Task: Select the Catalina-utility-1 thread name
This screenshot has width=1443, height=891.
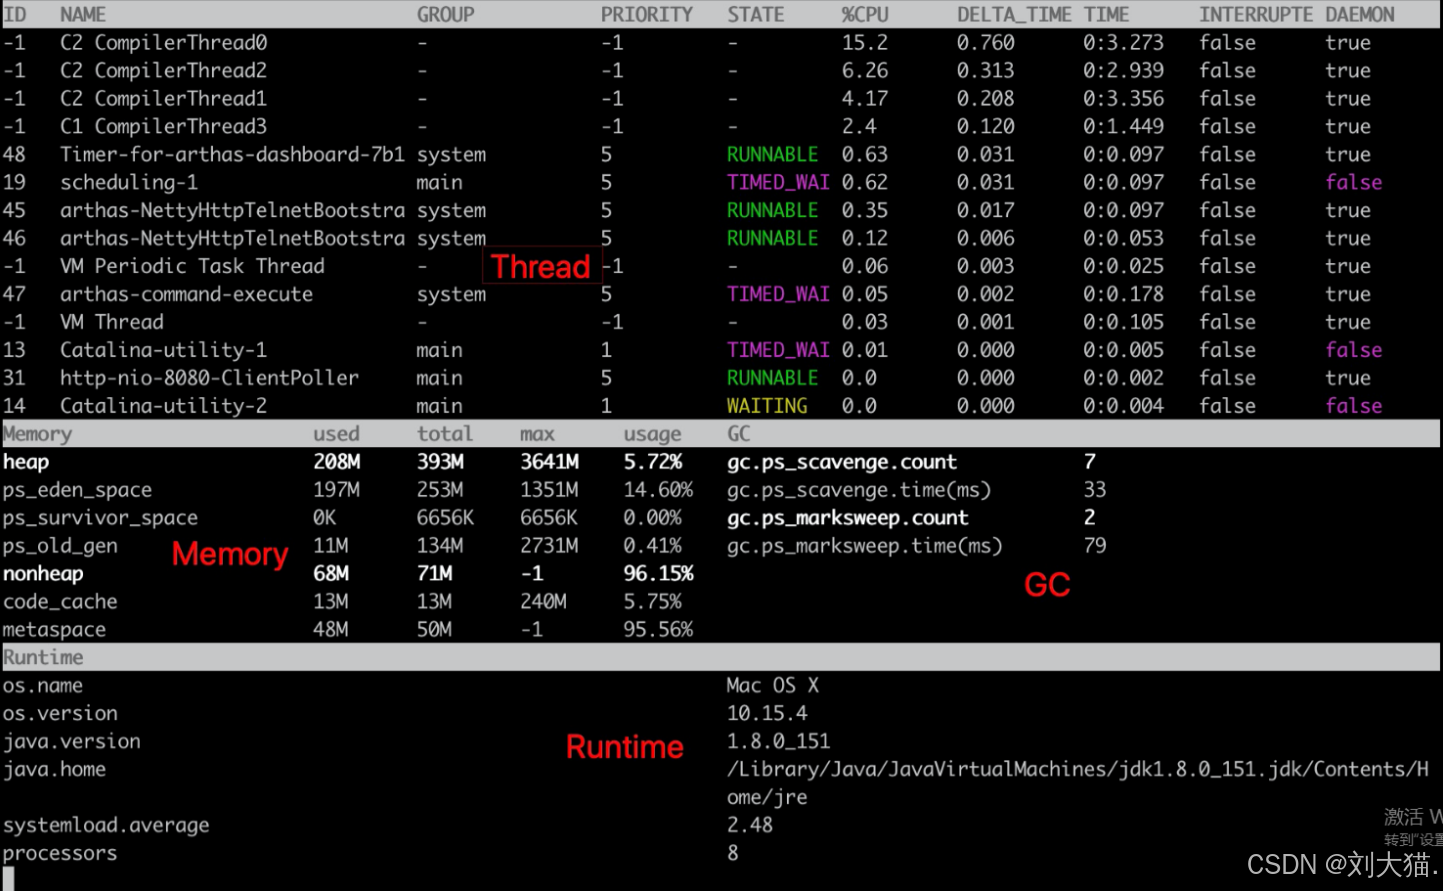Action: point(164,350)
